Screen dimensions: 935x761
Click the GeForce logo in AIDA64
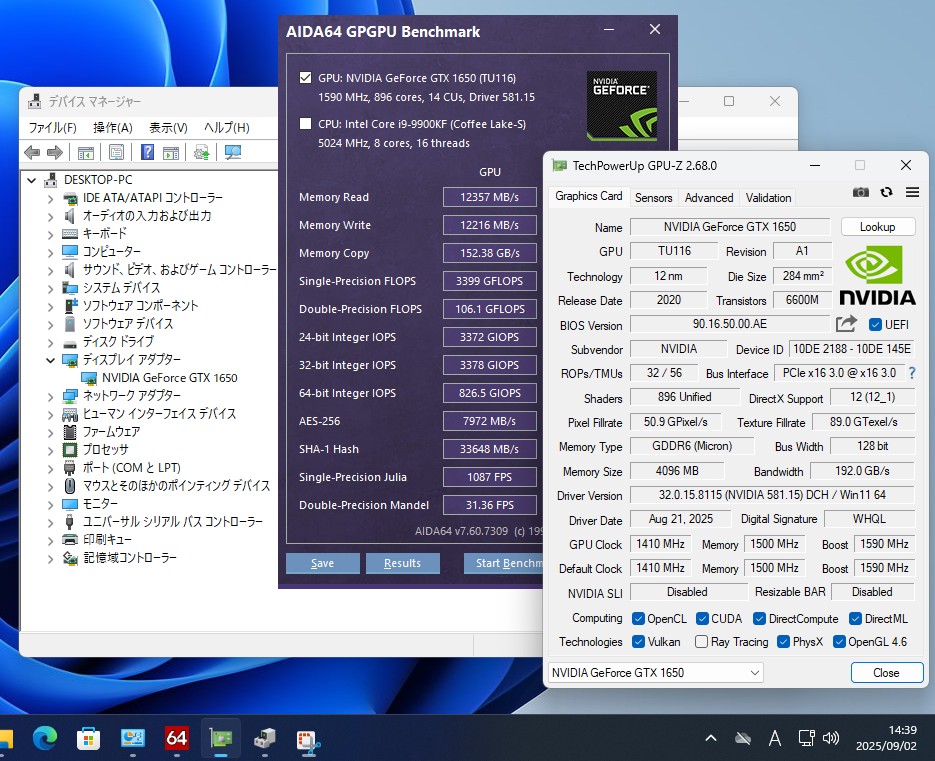(622, 106)
